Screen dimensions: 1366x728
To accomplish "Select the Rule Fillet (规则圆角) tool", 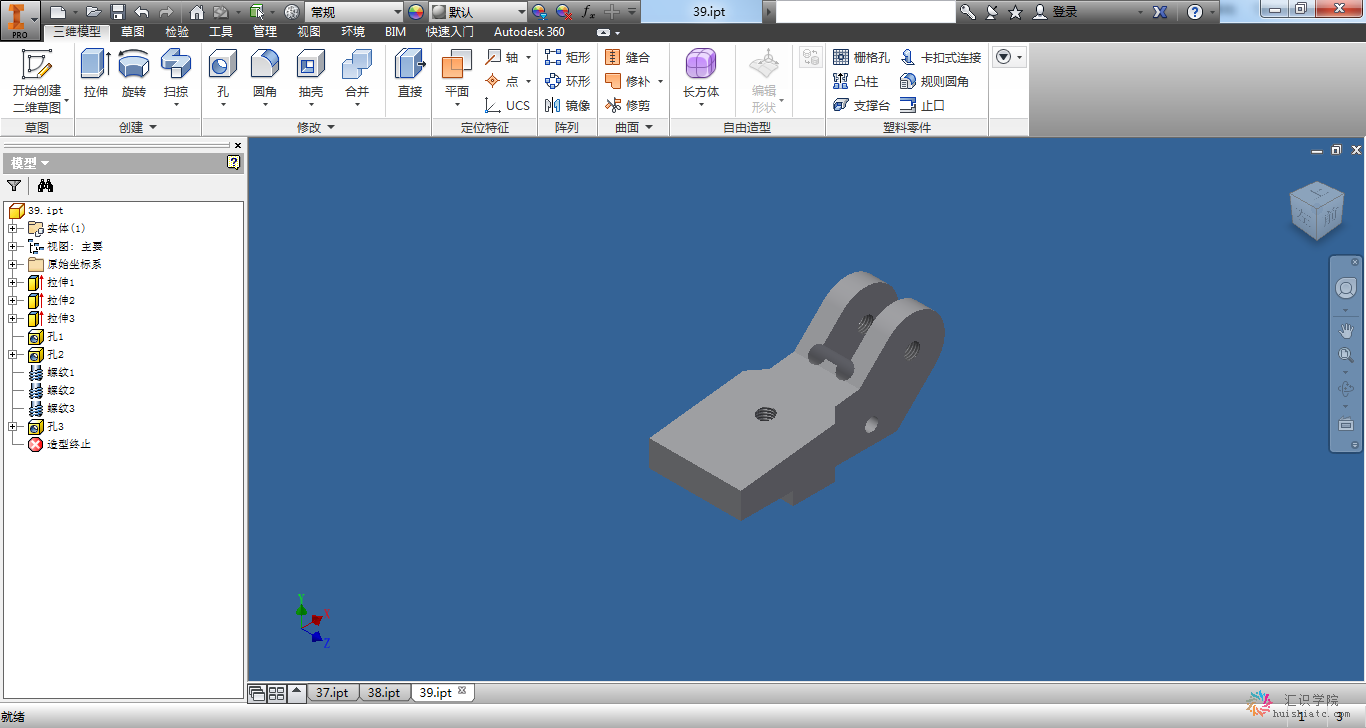I will coord(935,81).
